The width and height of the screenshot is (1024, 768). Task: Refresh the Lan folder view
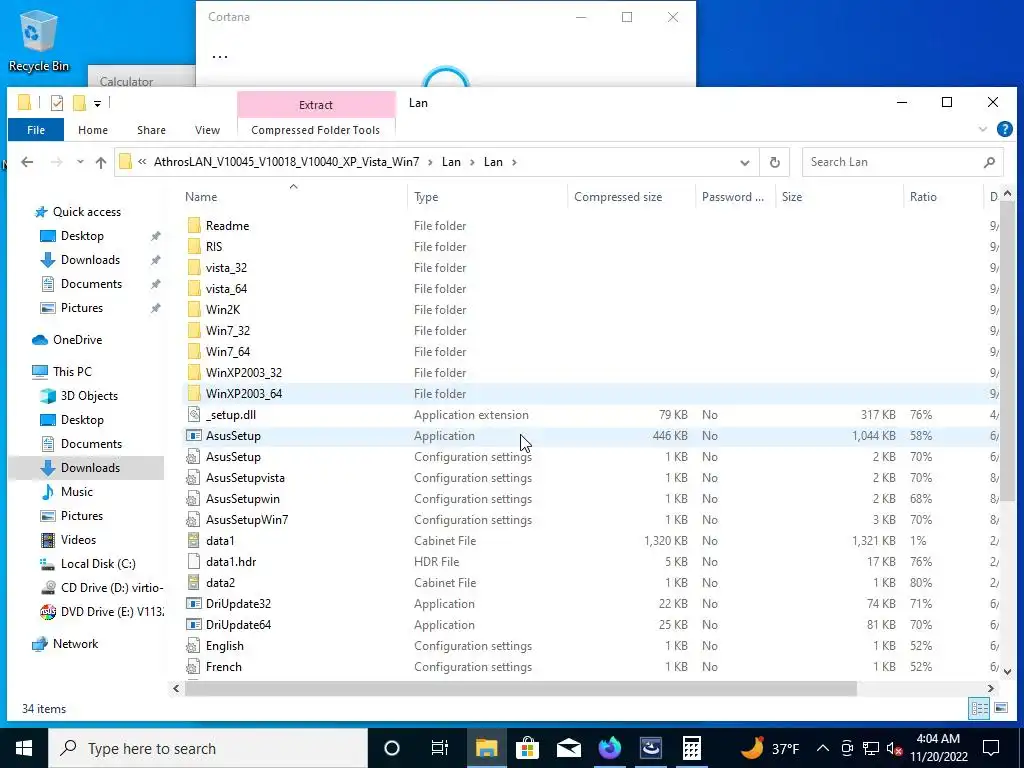click(x=775, y=162)
